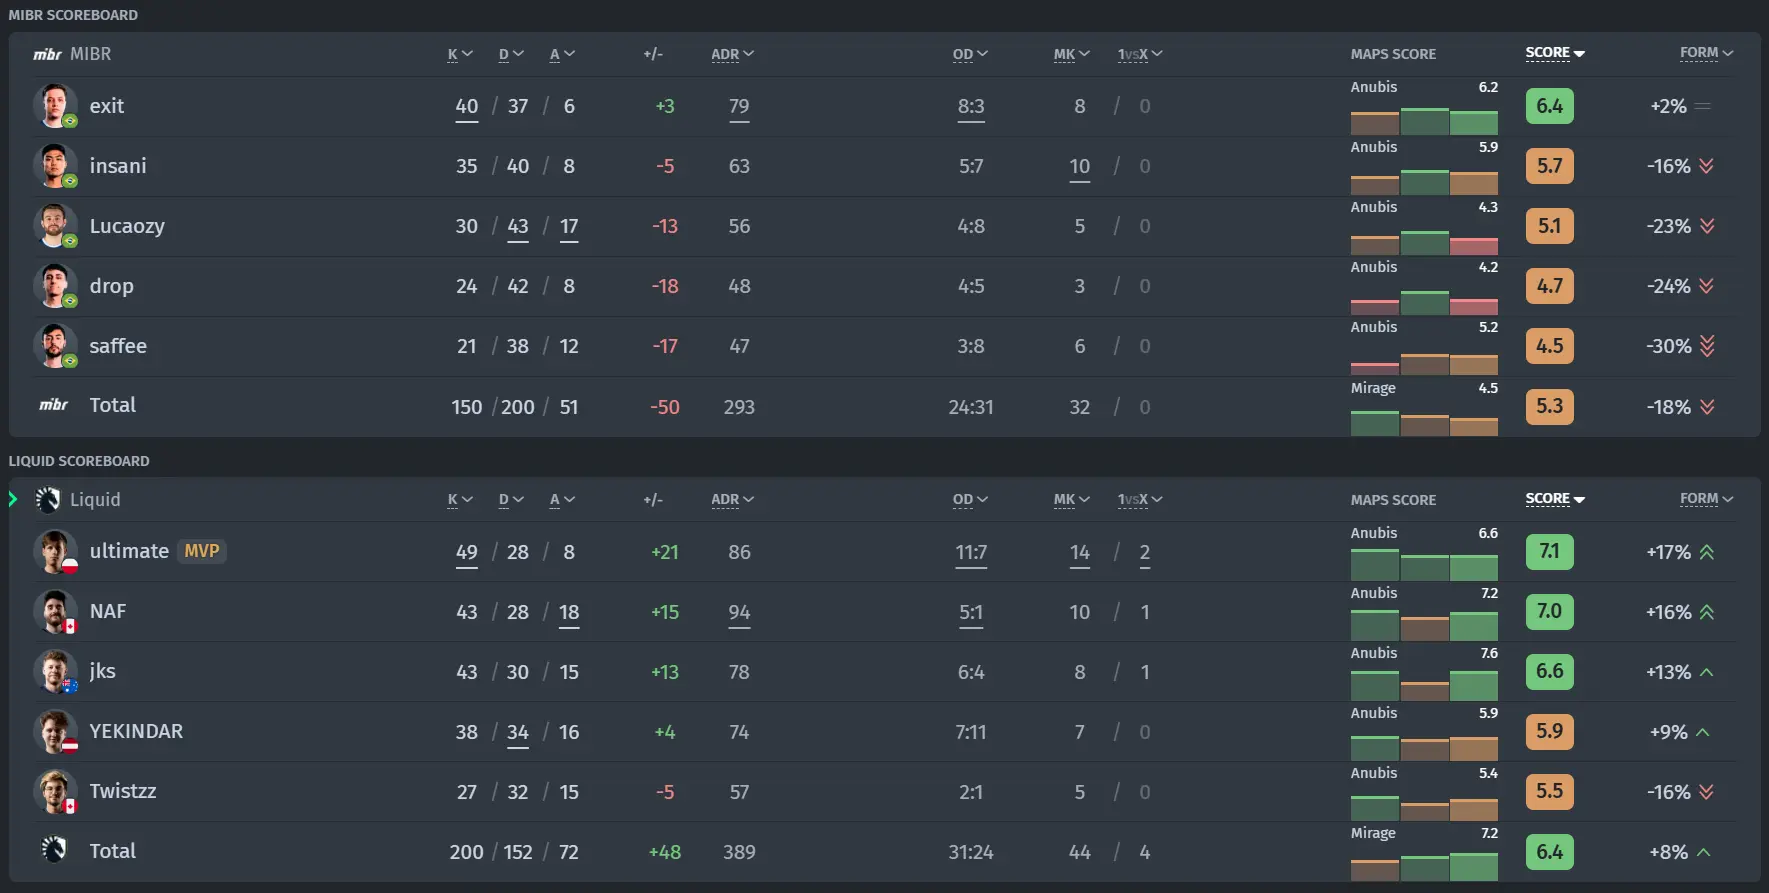The image size is (1769, 893).
Task: Click MIBR Total Mirage map score bars
Action: point(1424,422)
